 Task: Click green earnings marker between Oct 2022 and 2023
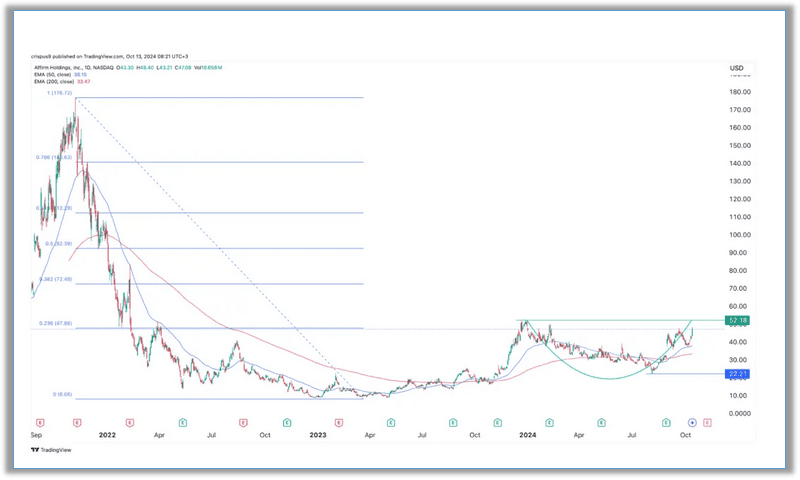287,422
